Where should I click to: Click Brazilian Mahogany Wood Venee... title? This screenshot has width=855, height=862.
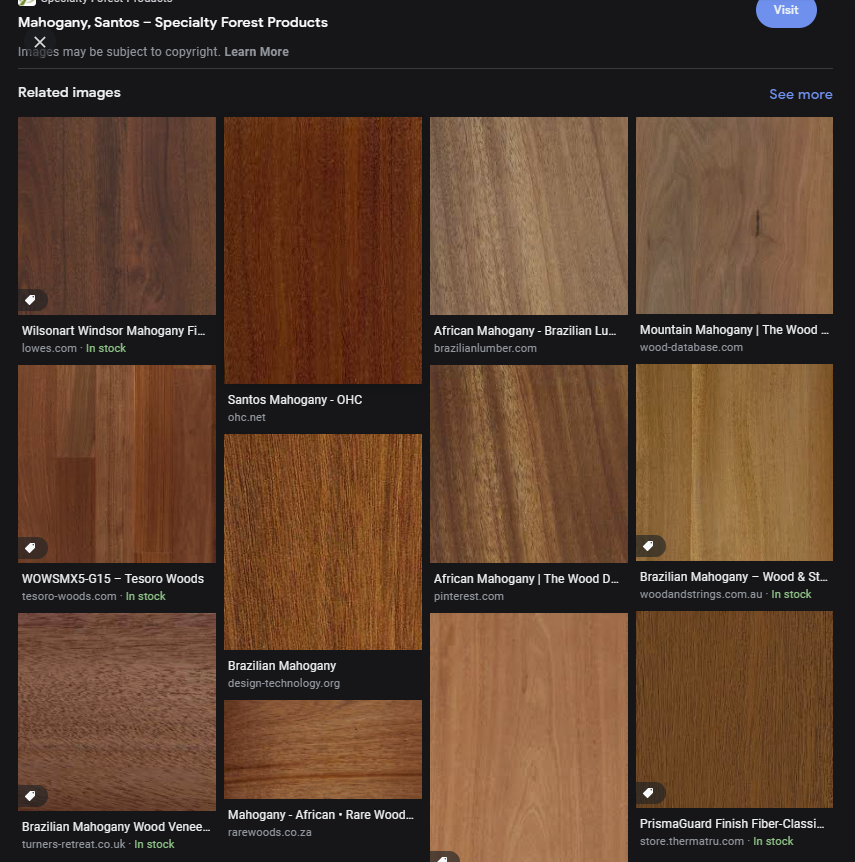pyautogui.click(x=115, y=827)
